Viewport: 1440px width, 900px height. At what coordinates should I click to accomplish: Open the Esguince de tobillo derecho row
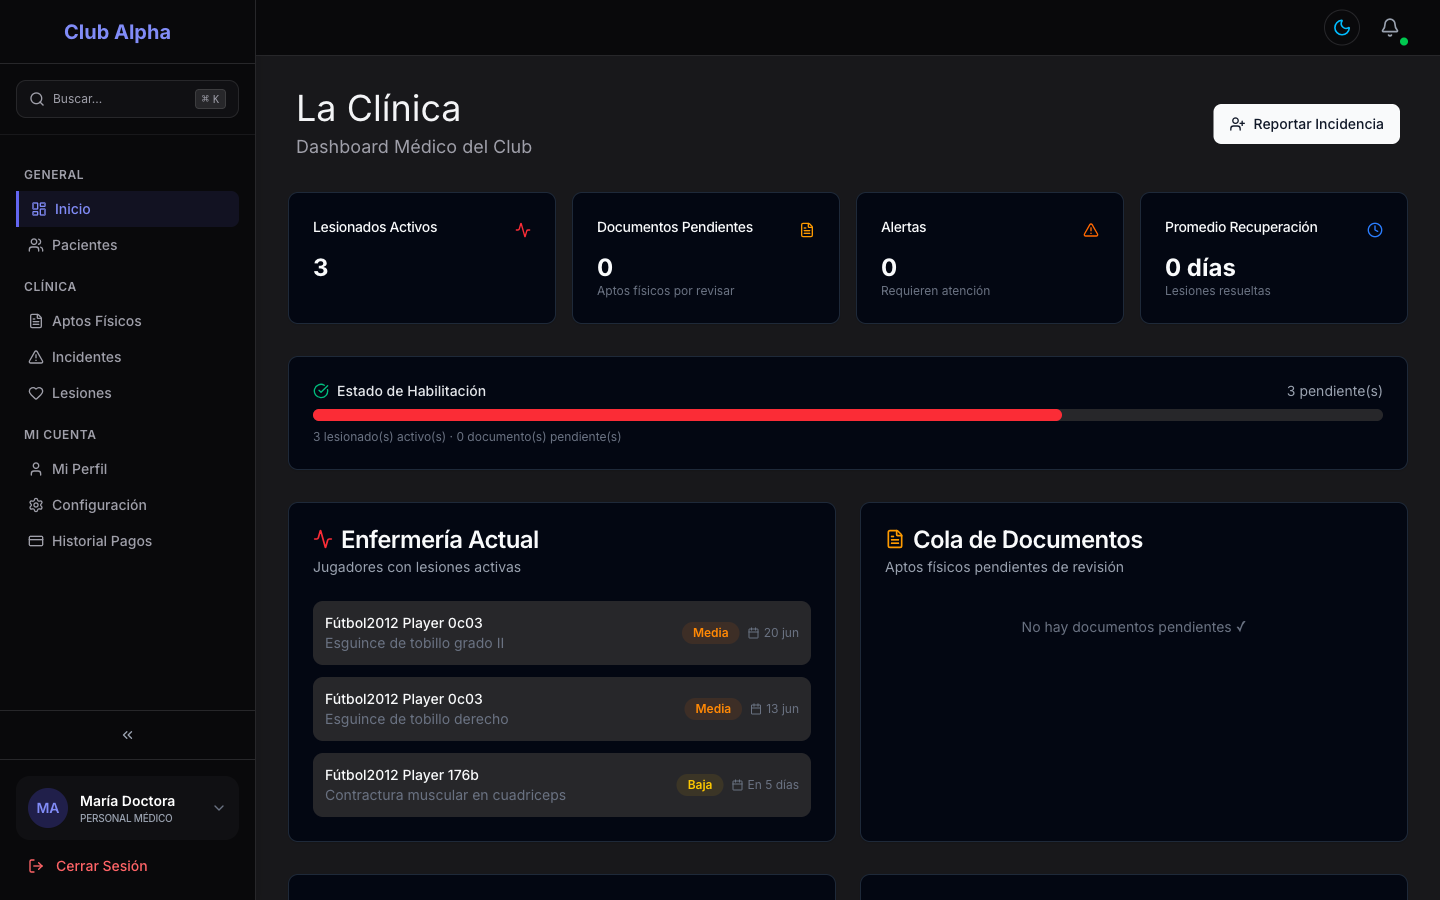tap(562, 709)
